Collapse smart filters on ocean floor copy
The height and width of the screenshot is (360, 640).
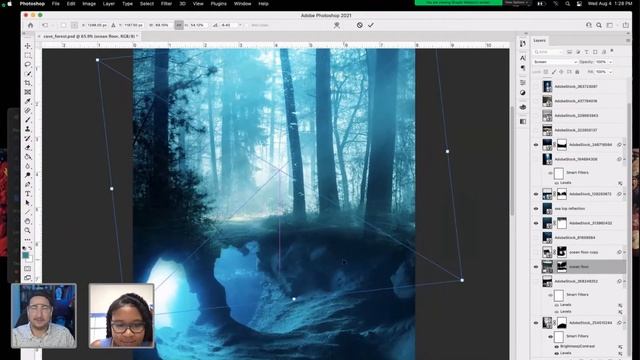[x=624, y=252]
